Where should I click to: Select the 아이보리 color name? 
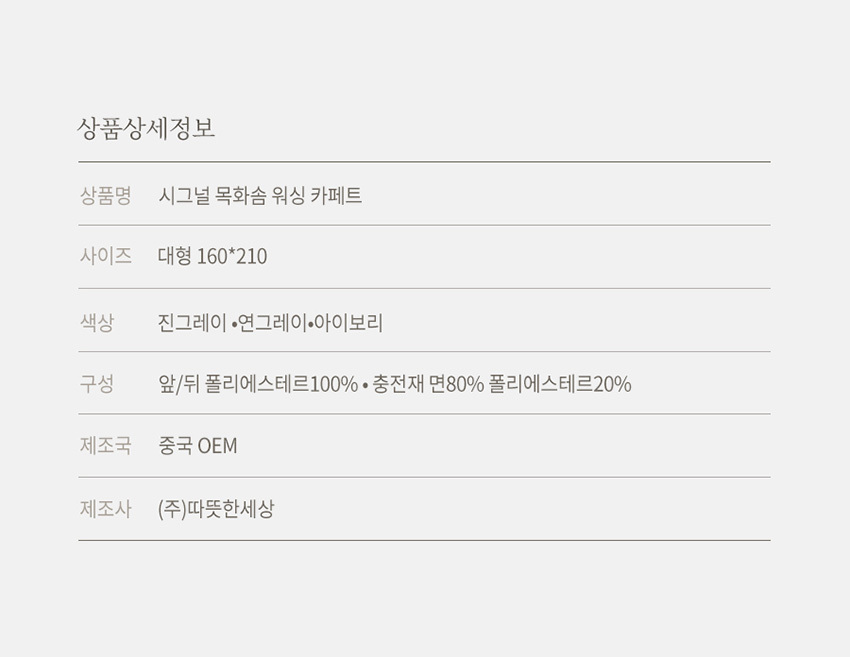(x=349, y=323)
